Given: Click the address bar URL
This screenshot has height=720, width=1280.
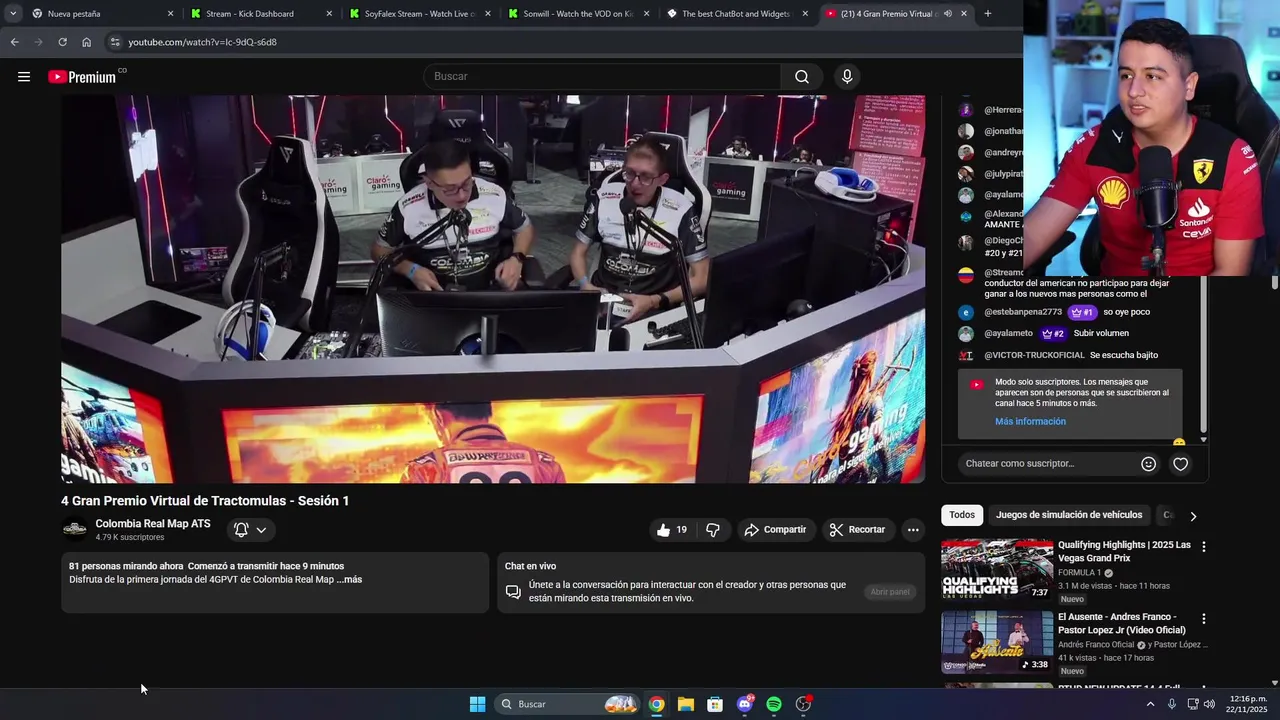Looking at the screenshot, I should click(x=202, y=42).
